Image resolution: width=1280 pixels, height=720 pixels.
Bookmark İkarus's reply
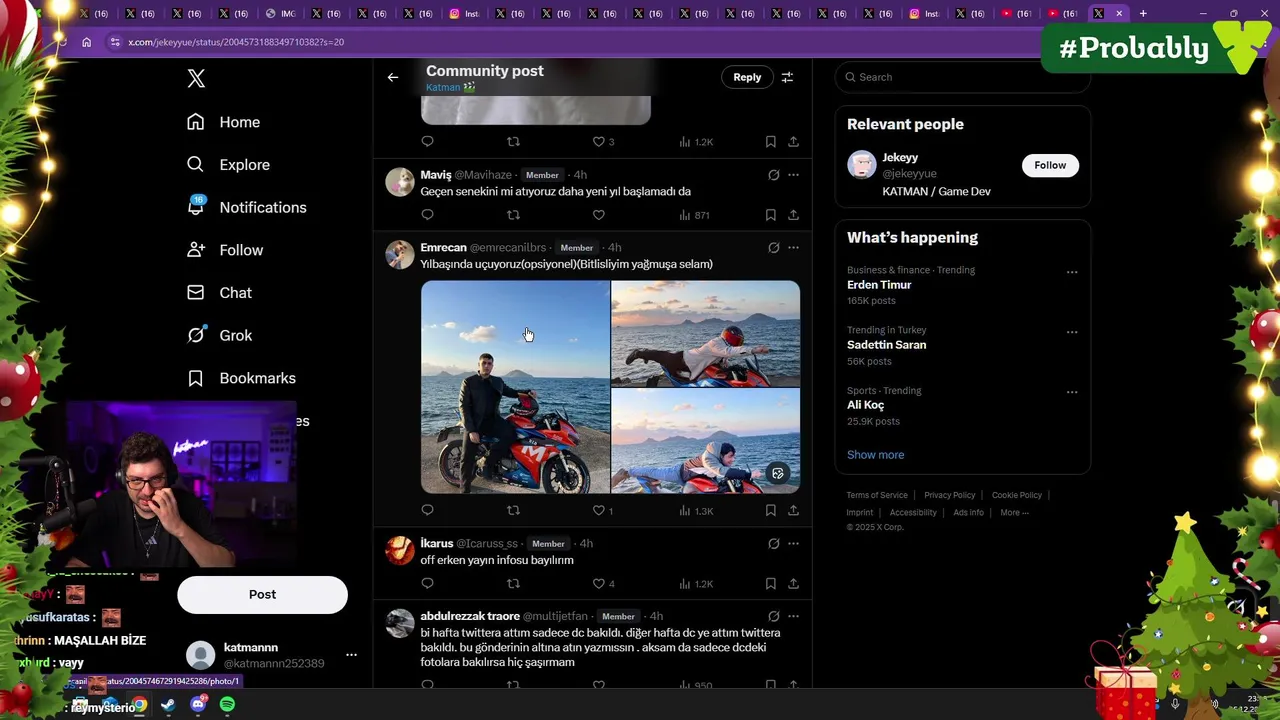click(x=770, y=584)
